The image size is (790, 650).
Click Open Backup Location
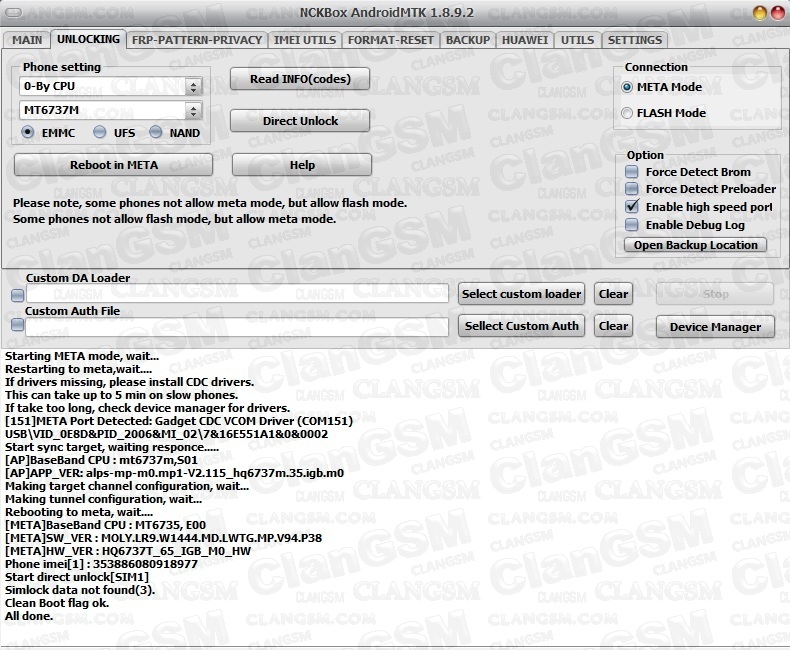click(695, 245)
